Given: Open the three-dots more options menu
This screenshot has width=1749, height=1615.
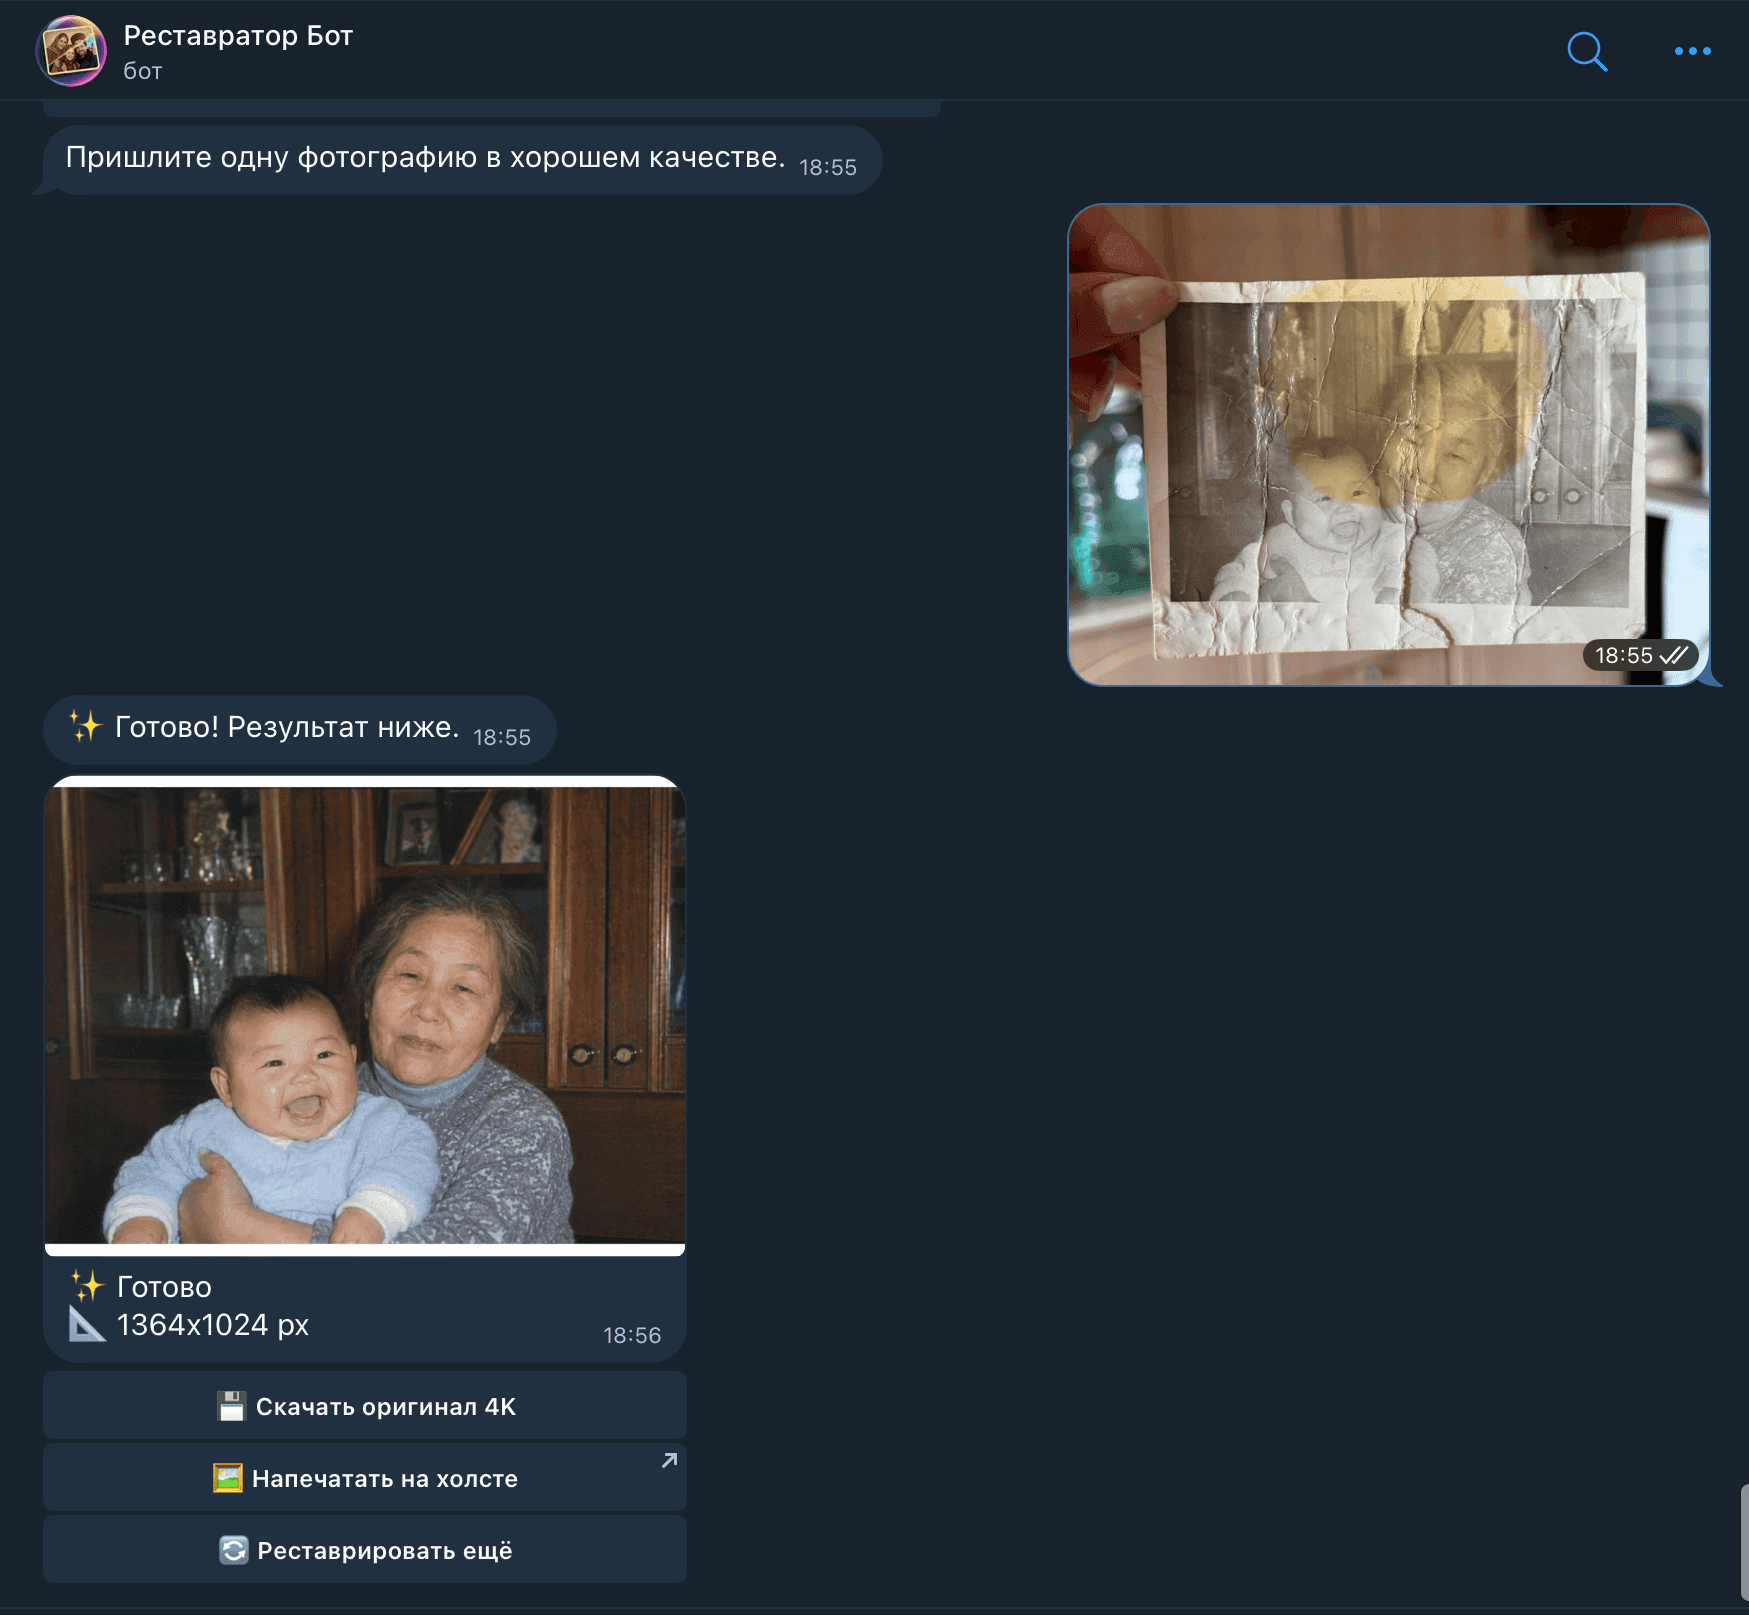Looking at the screenshot, I should click(x=1692, y=51).
